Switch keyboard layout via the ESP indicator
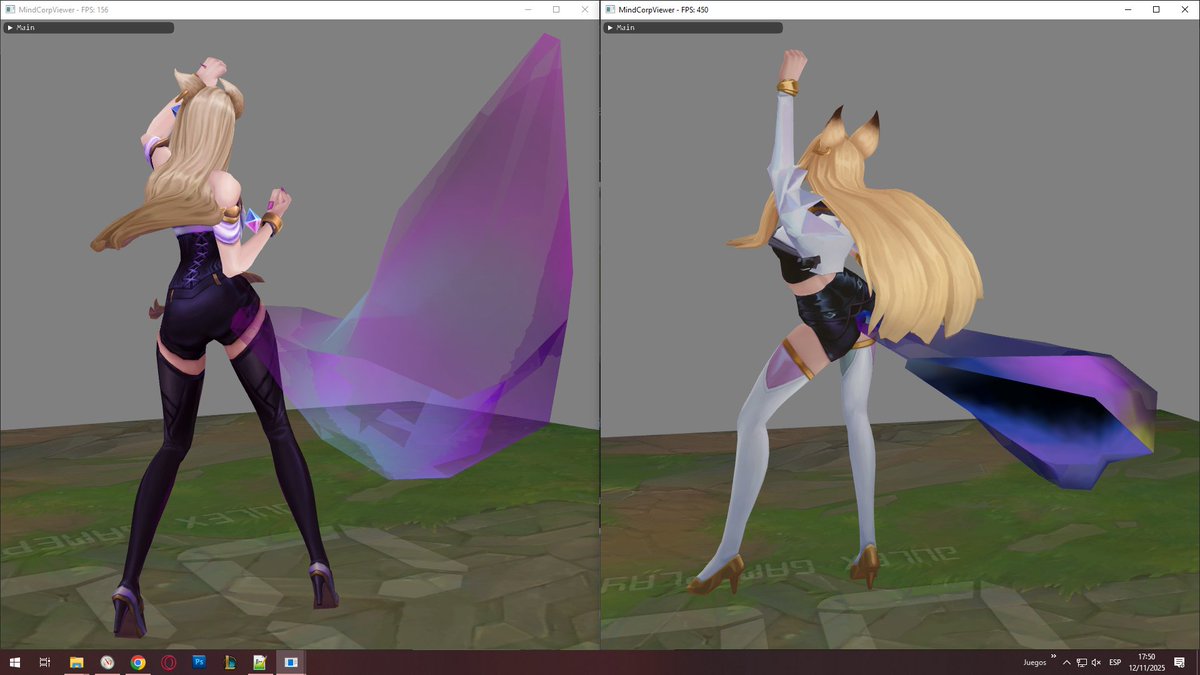 coord(1115,662)
